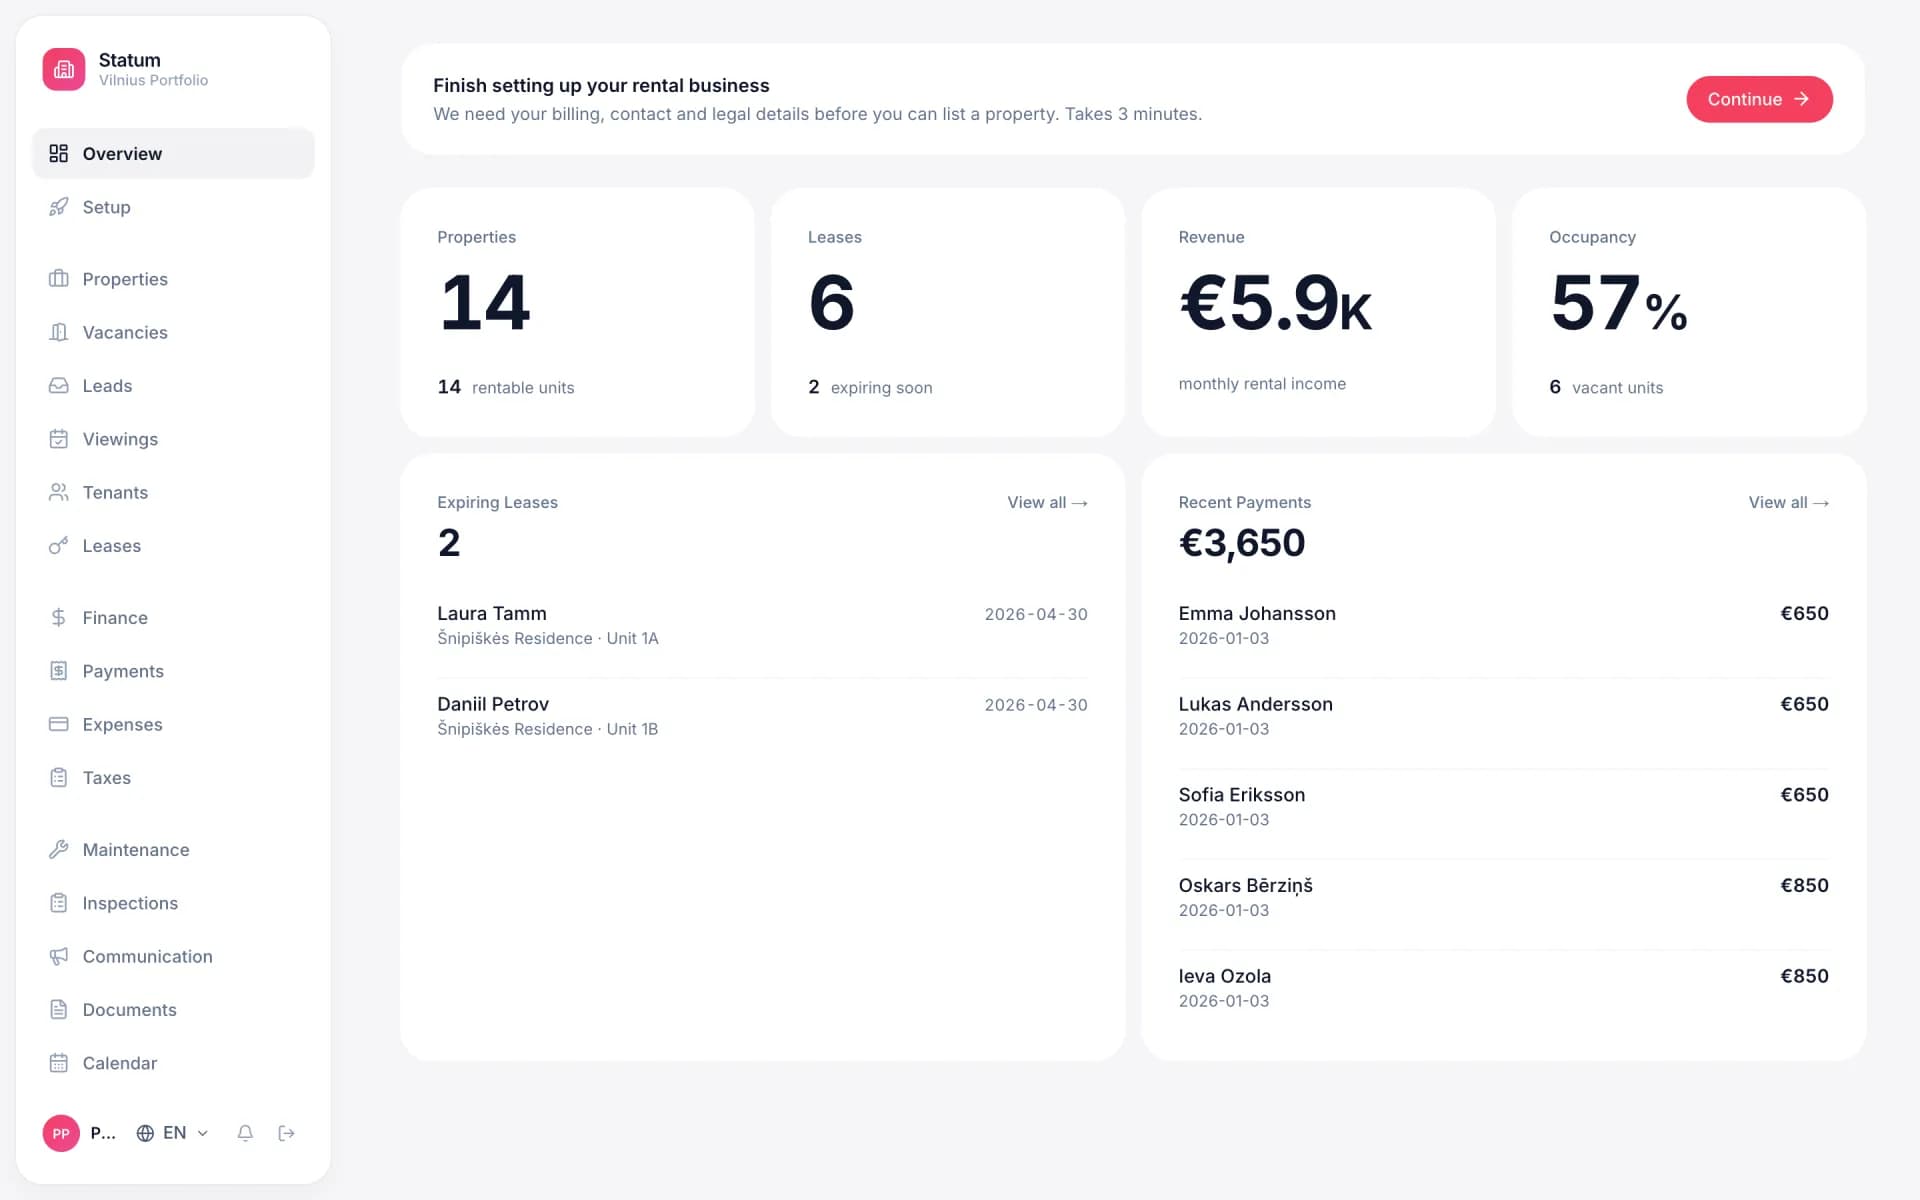Click the Leads inbox icon

pos(59,386)
